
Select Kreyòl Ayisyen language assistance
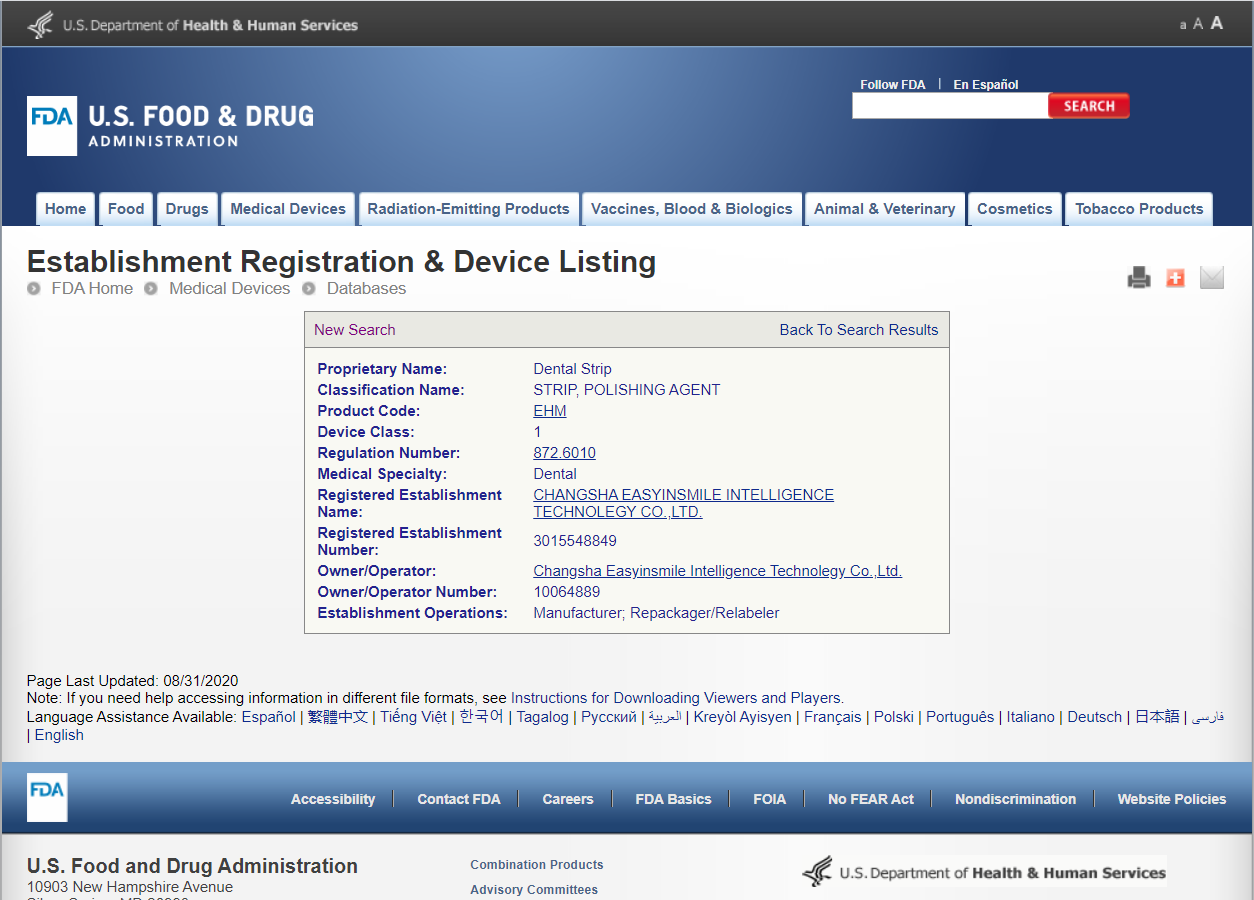[x=742, y=717]
